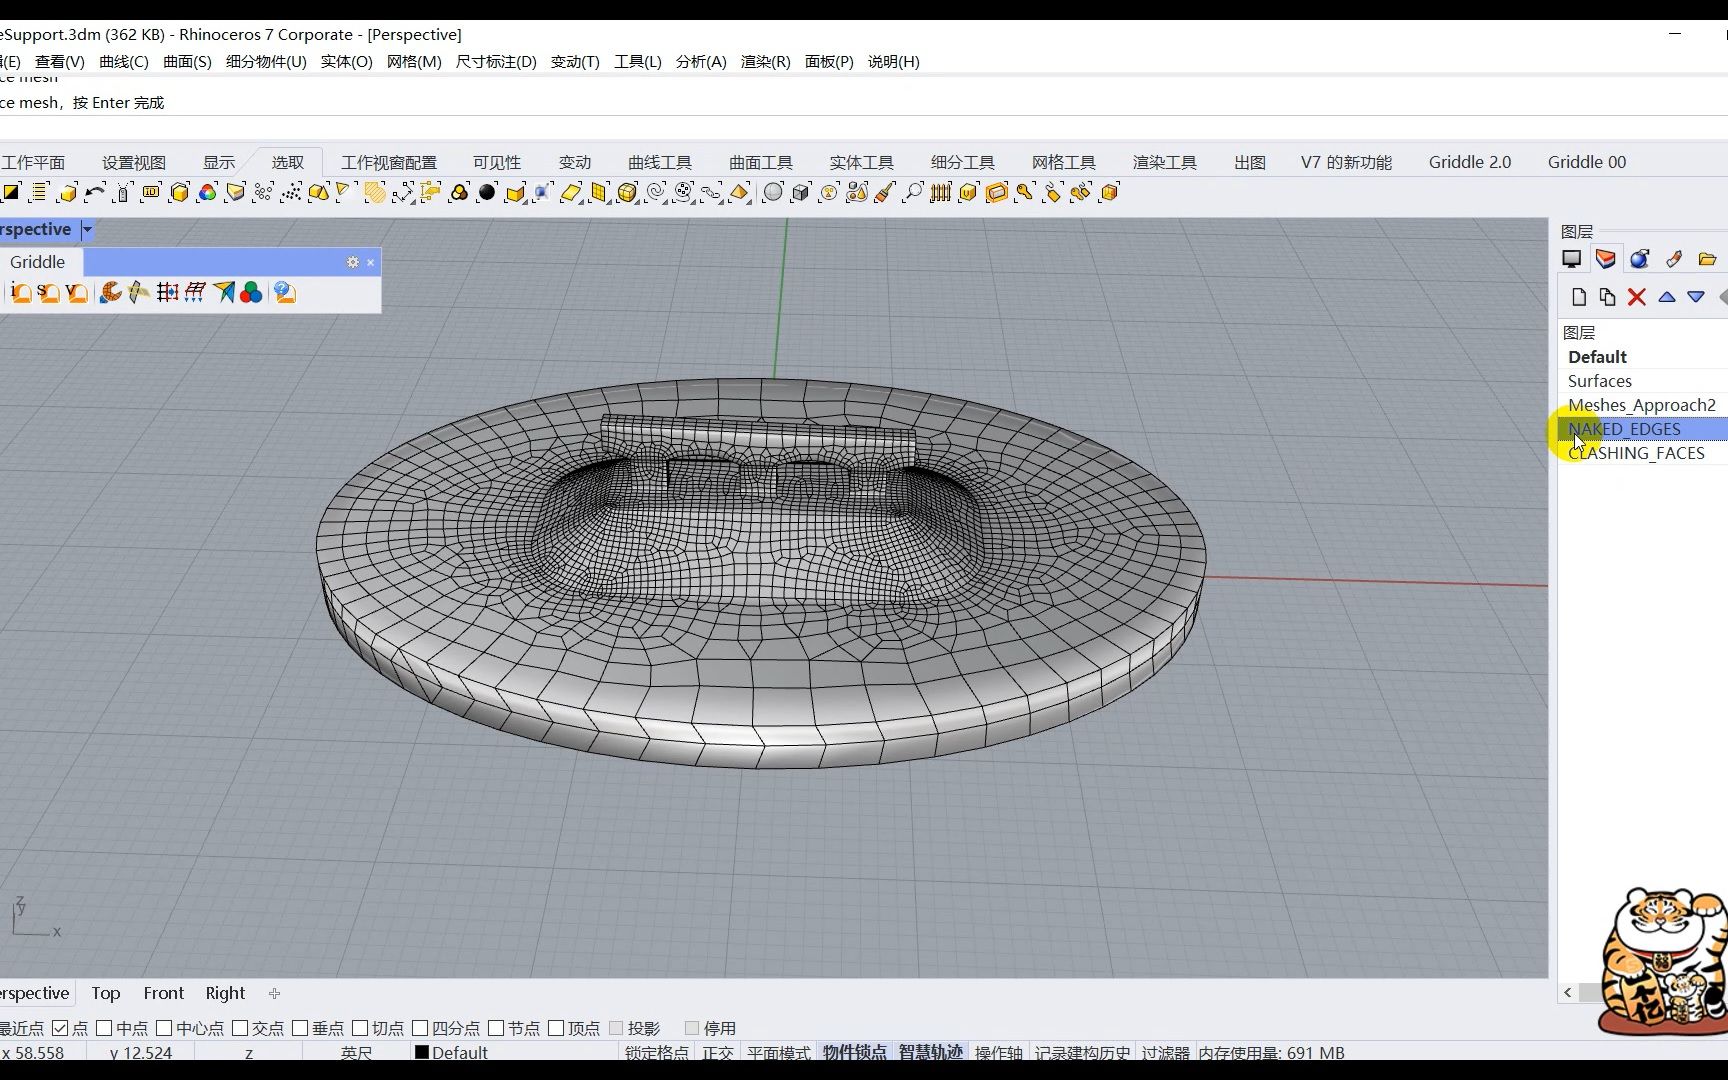Open Griddle panel gear options
The image size is (1728, 1080).
(x=352, y=262)
